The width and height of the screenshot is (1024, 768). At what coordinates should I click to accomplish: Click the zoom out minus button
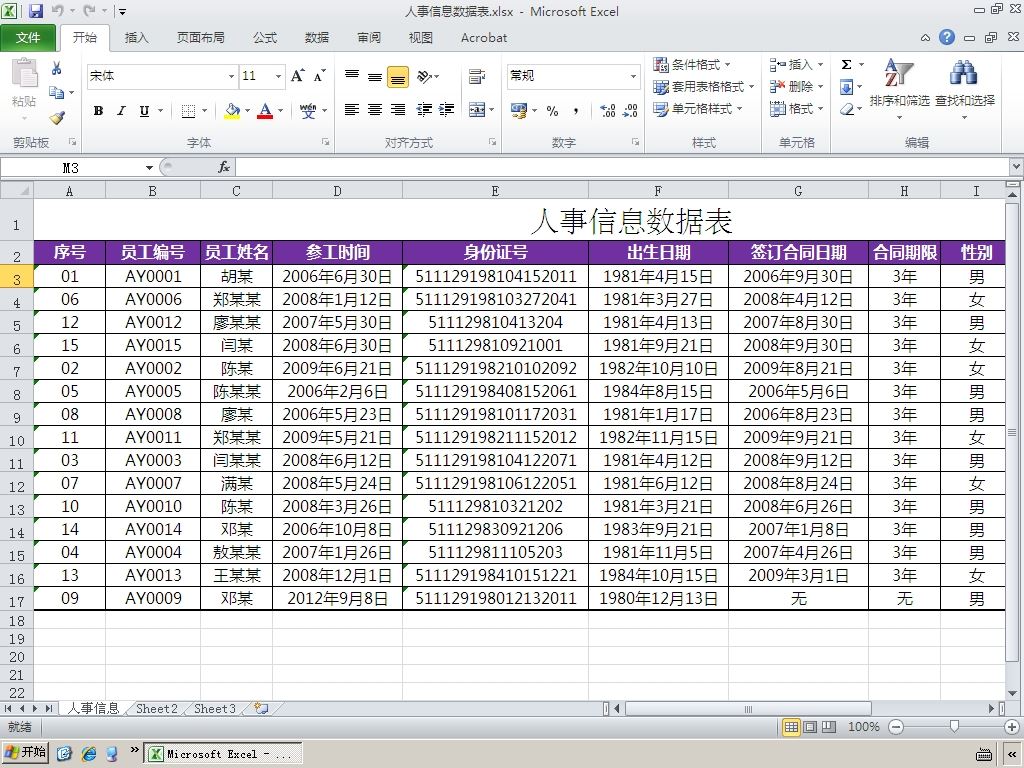pos(896,727)
